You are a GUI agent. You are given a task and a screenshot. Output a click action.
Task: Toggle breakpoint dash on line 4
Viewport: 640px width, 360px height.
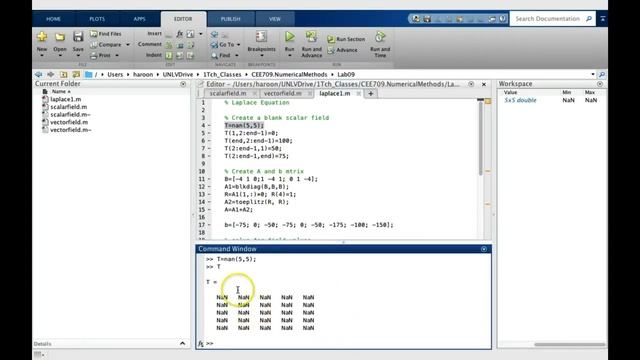pos(209,125)
